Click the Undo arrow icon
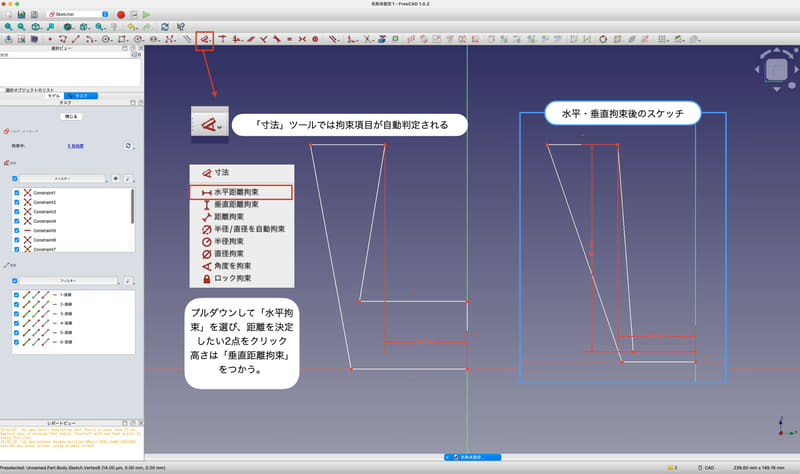This screenshot has height=474, width=800. tap(132, 27)
